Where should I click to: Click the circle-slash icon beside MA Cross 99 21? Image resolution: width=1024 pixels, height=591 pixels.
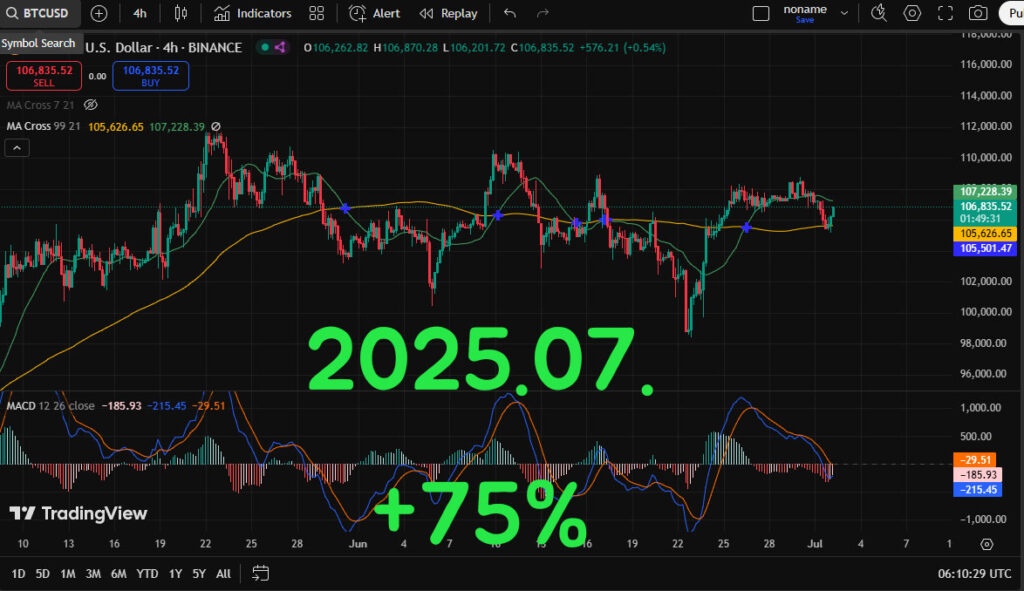216,127
